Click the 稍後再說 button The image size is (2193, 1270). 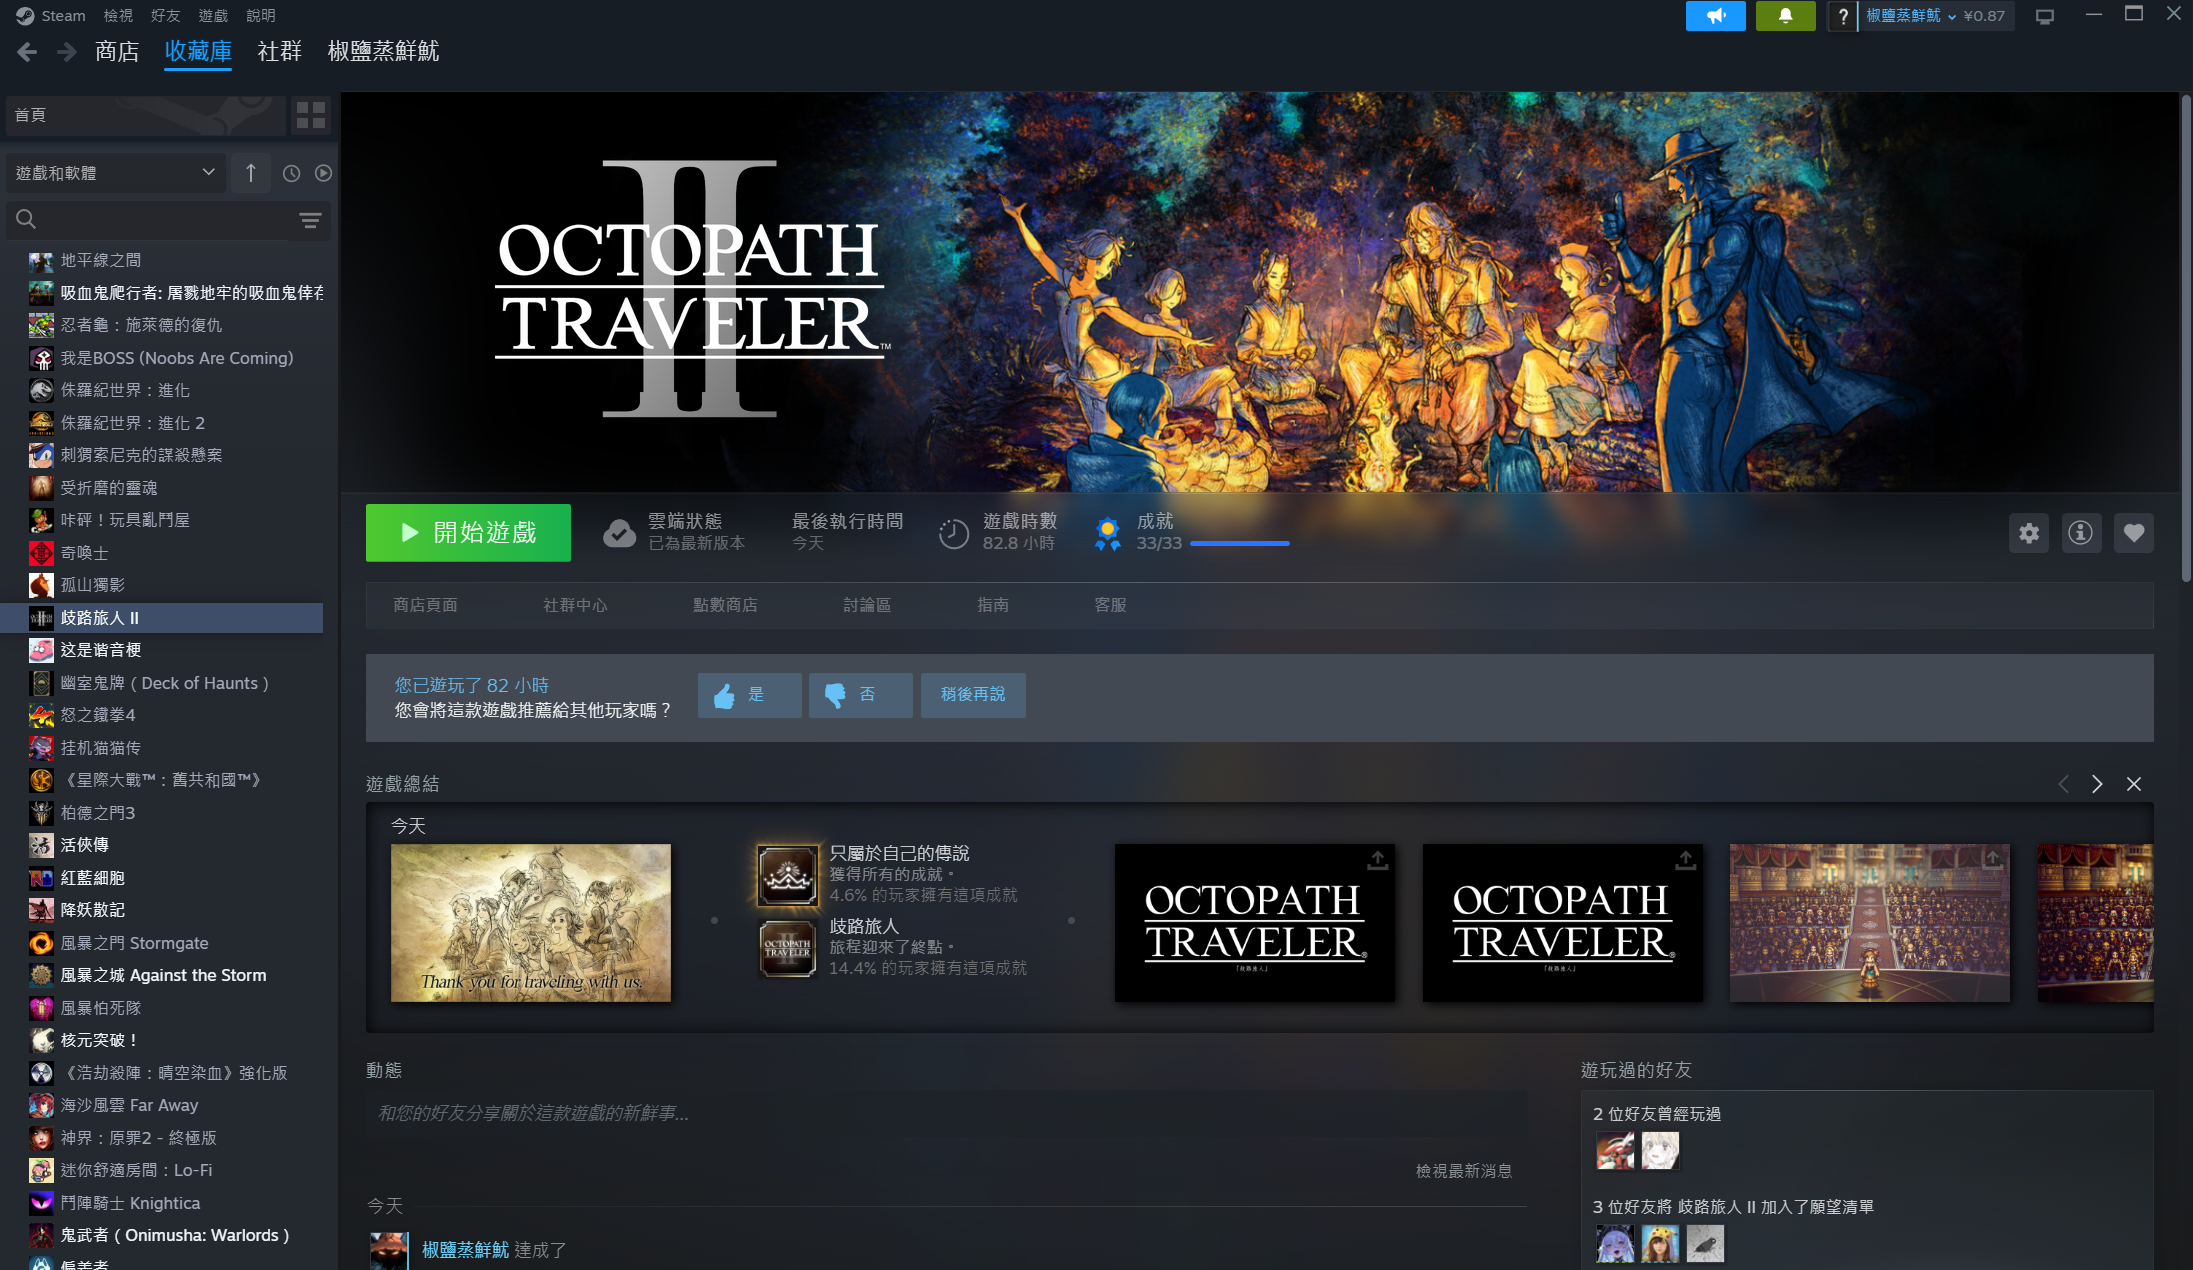coord(973,695)
